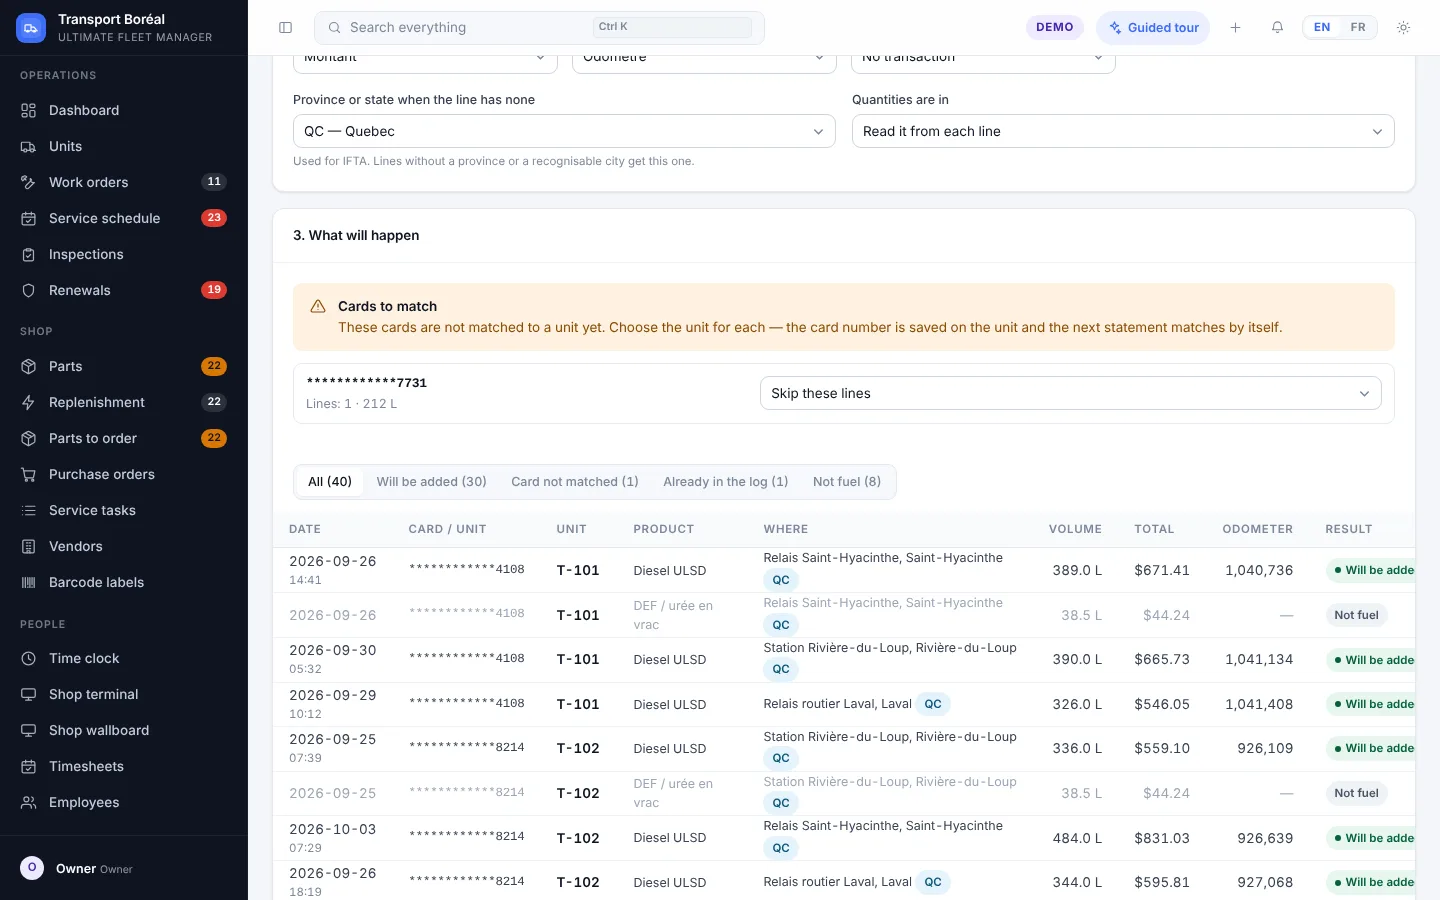Expand the 'No transaction' dropdown
This screenshot has height=900, width=1440.
pos(983,62)
